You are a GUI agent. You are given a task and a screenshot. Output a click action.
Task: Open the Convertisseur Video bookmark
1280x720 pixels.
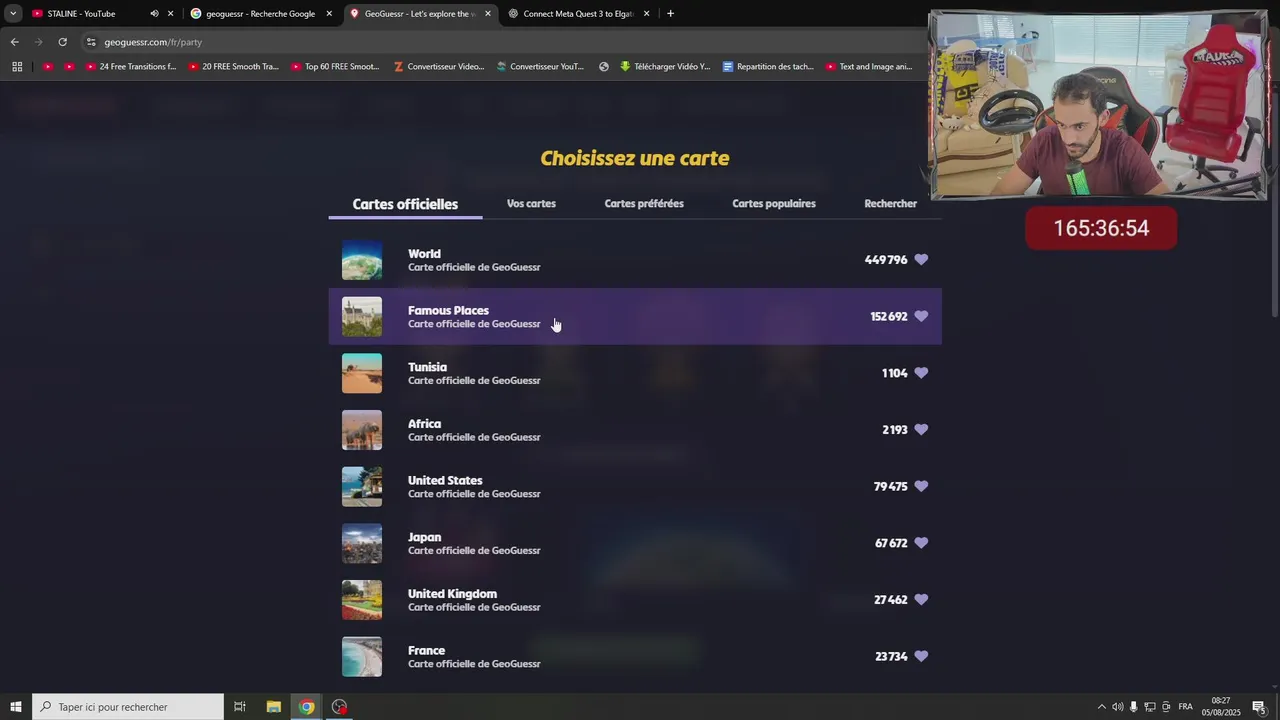tap(439, 67)
